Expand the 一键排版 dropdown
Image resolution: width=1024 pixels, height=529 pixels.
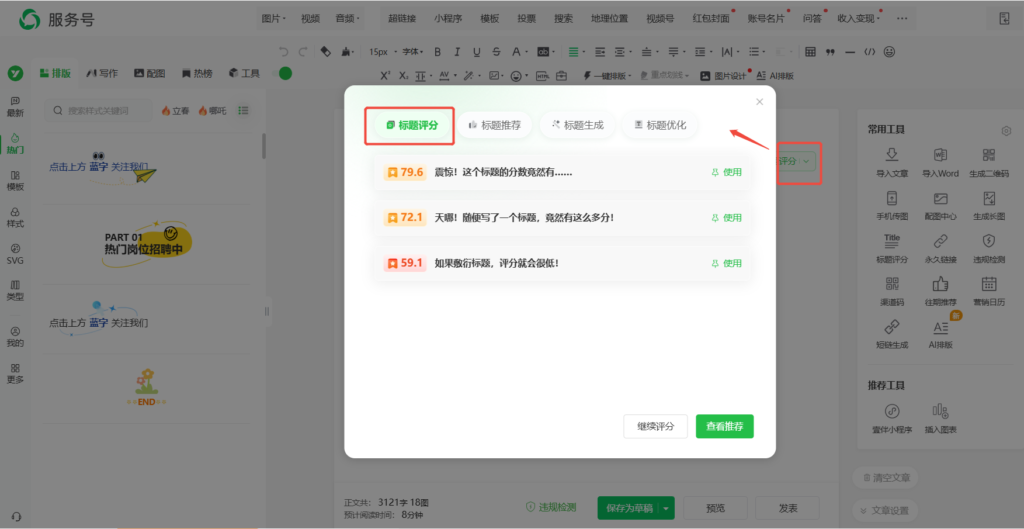(x=607, y=76)
